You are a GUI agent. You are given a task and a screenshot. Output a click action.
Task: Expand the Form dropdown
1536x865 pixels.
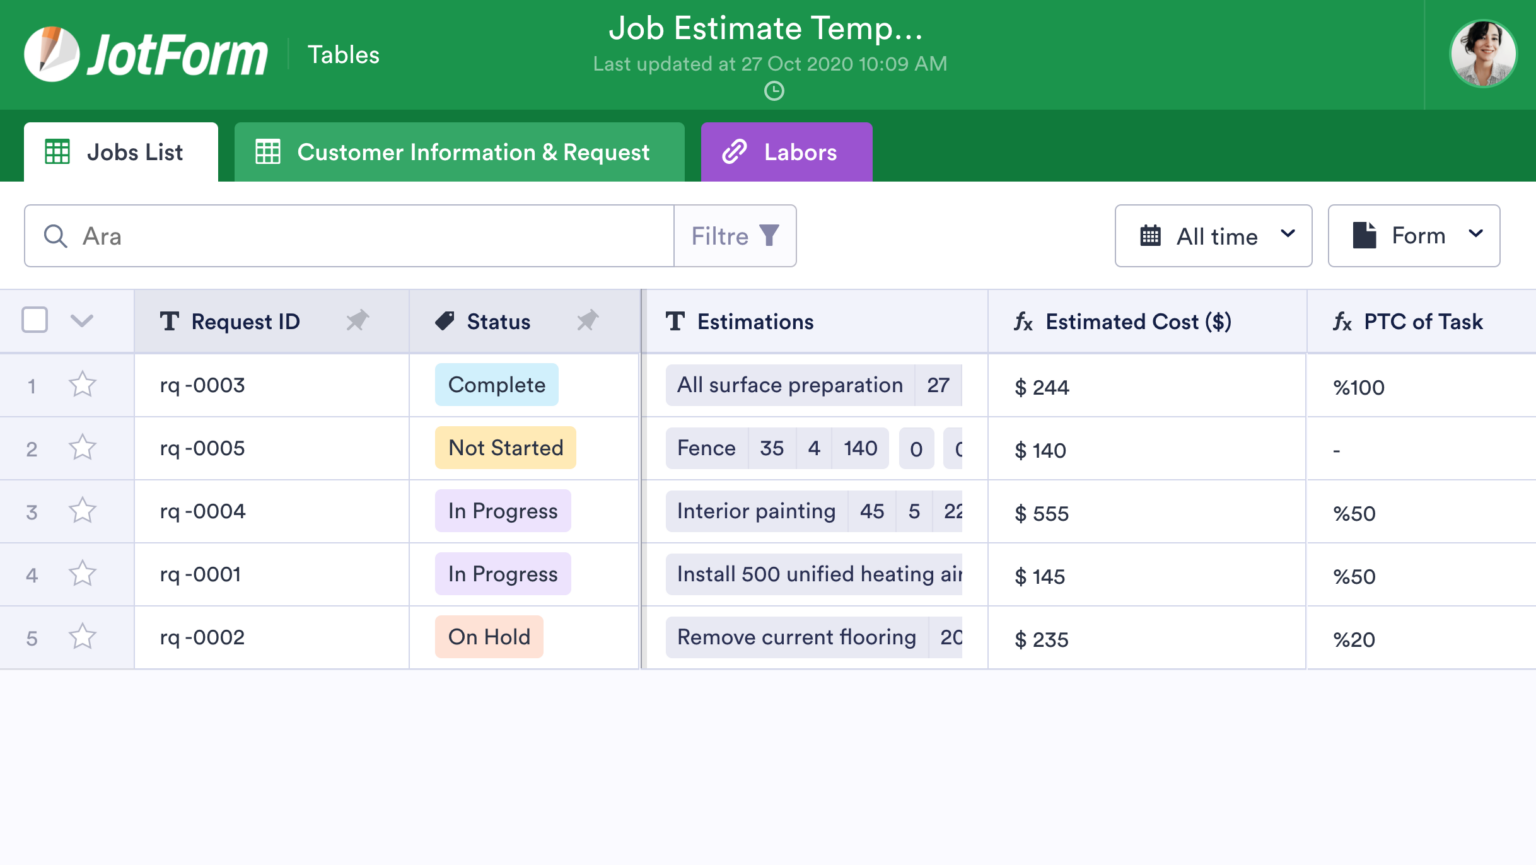(1413, 236)
